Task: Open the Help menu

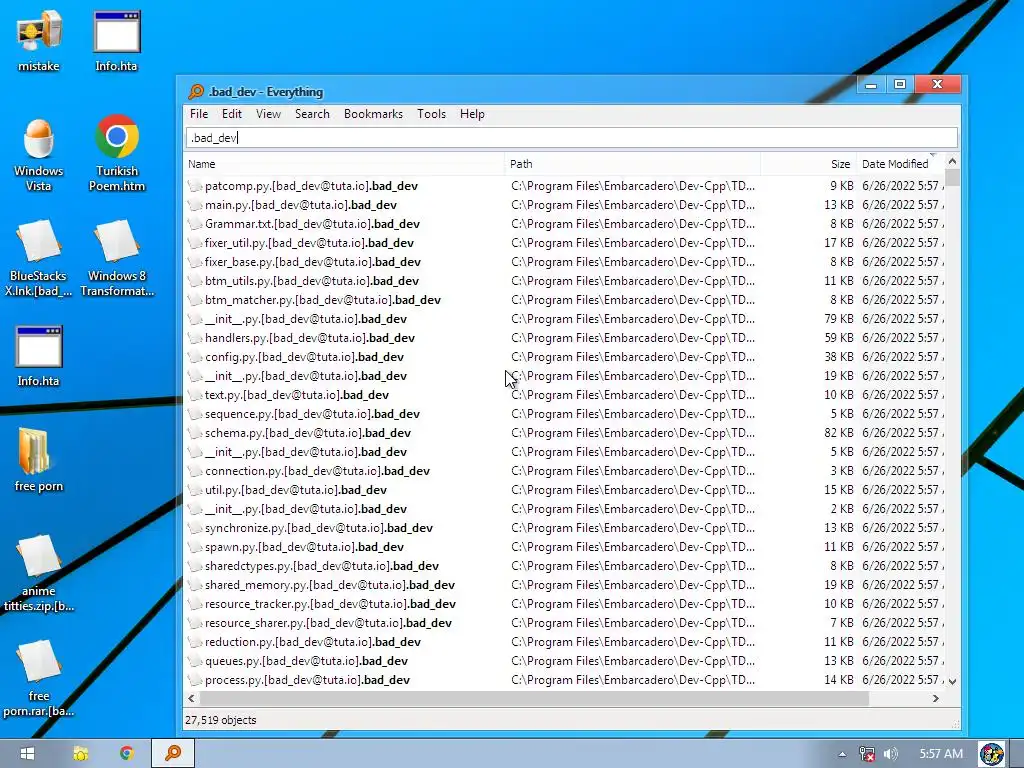Action: click(x=472, y=114)
